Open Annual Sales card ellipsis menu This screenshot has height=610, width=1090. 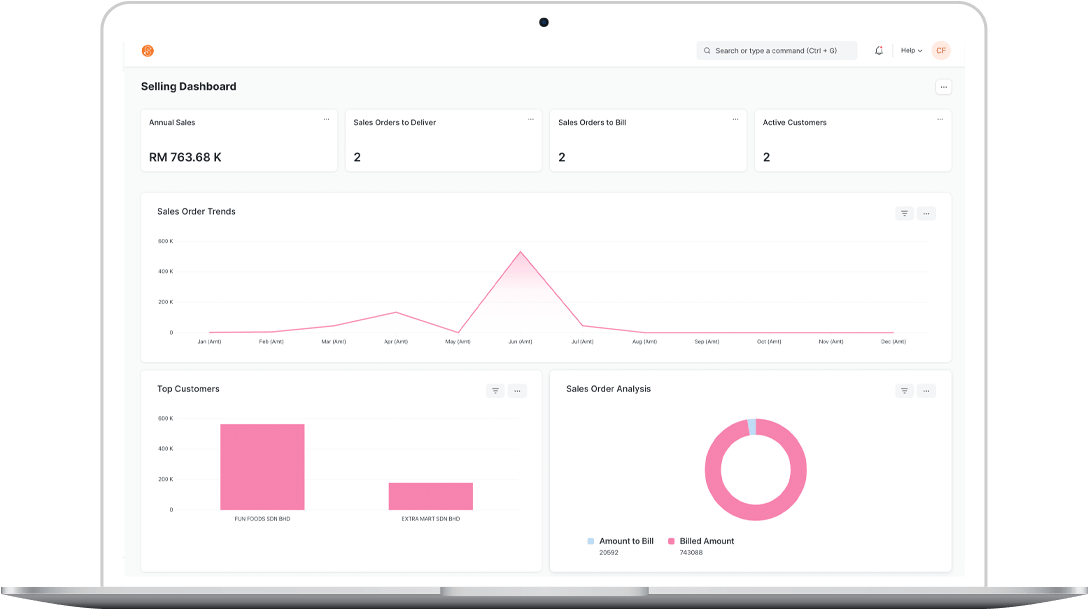point(326,119)
